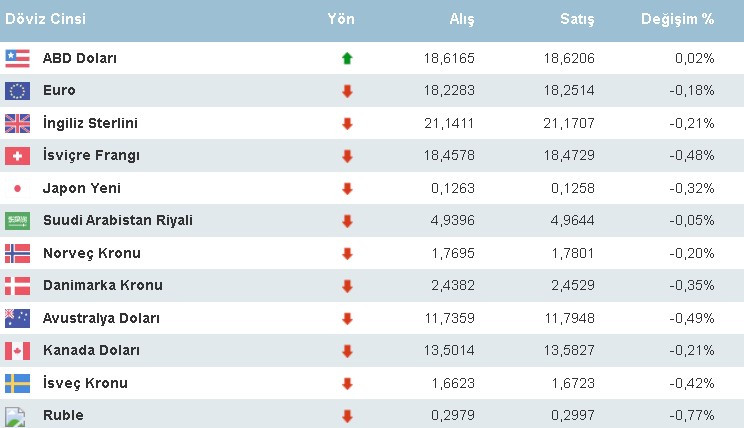This screenshot has height=428, width=744.
Task: Click the Danimarka Kronu currency name
Action: (102, 285)
